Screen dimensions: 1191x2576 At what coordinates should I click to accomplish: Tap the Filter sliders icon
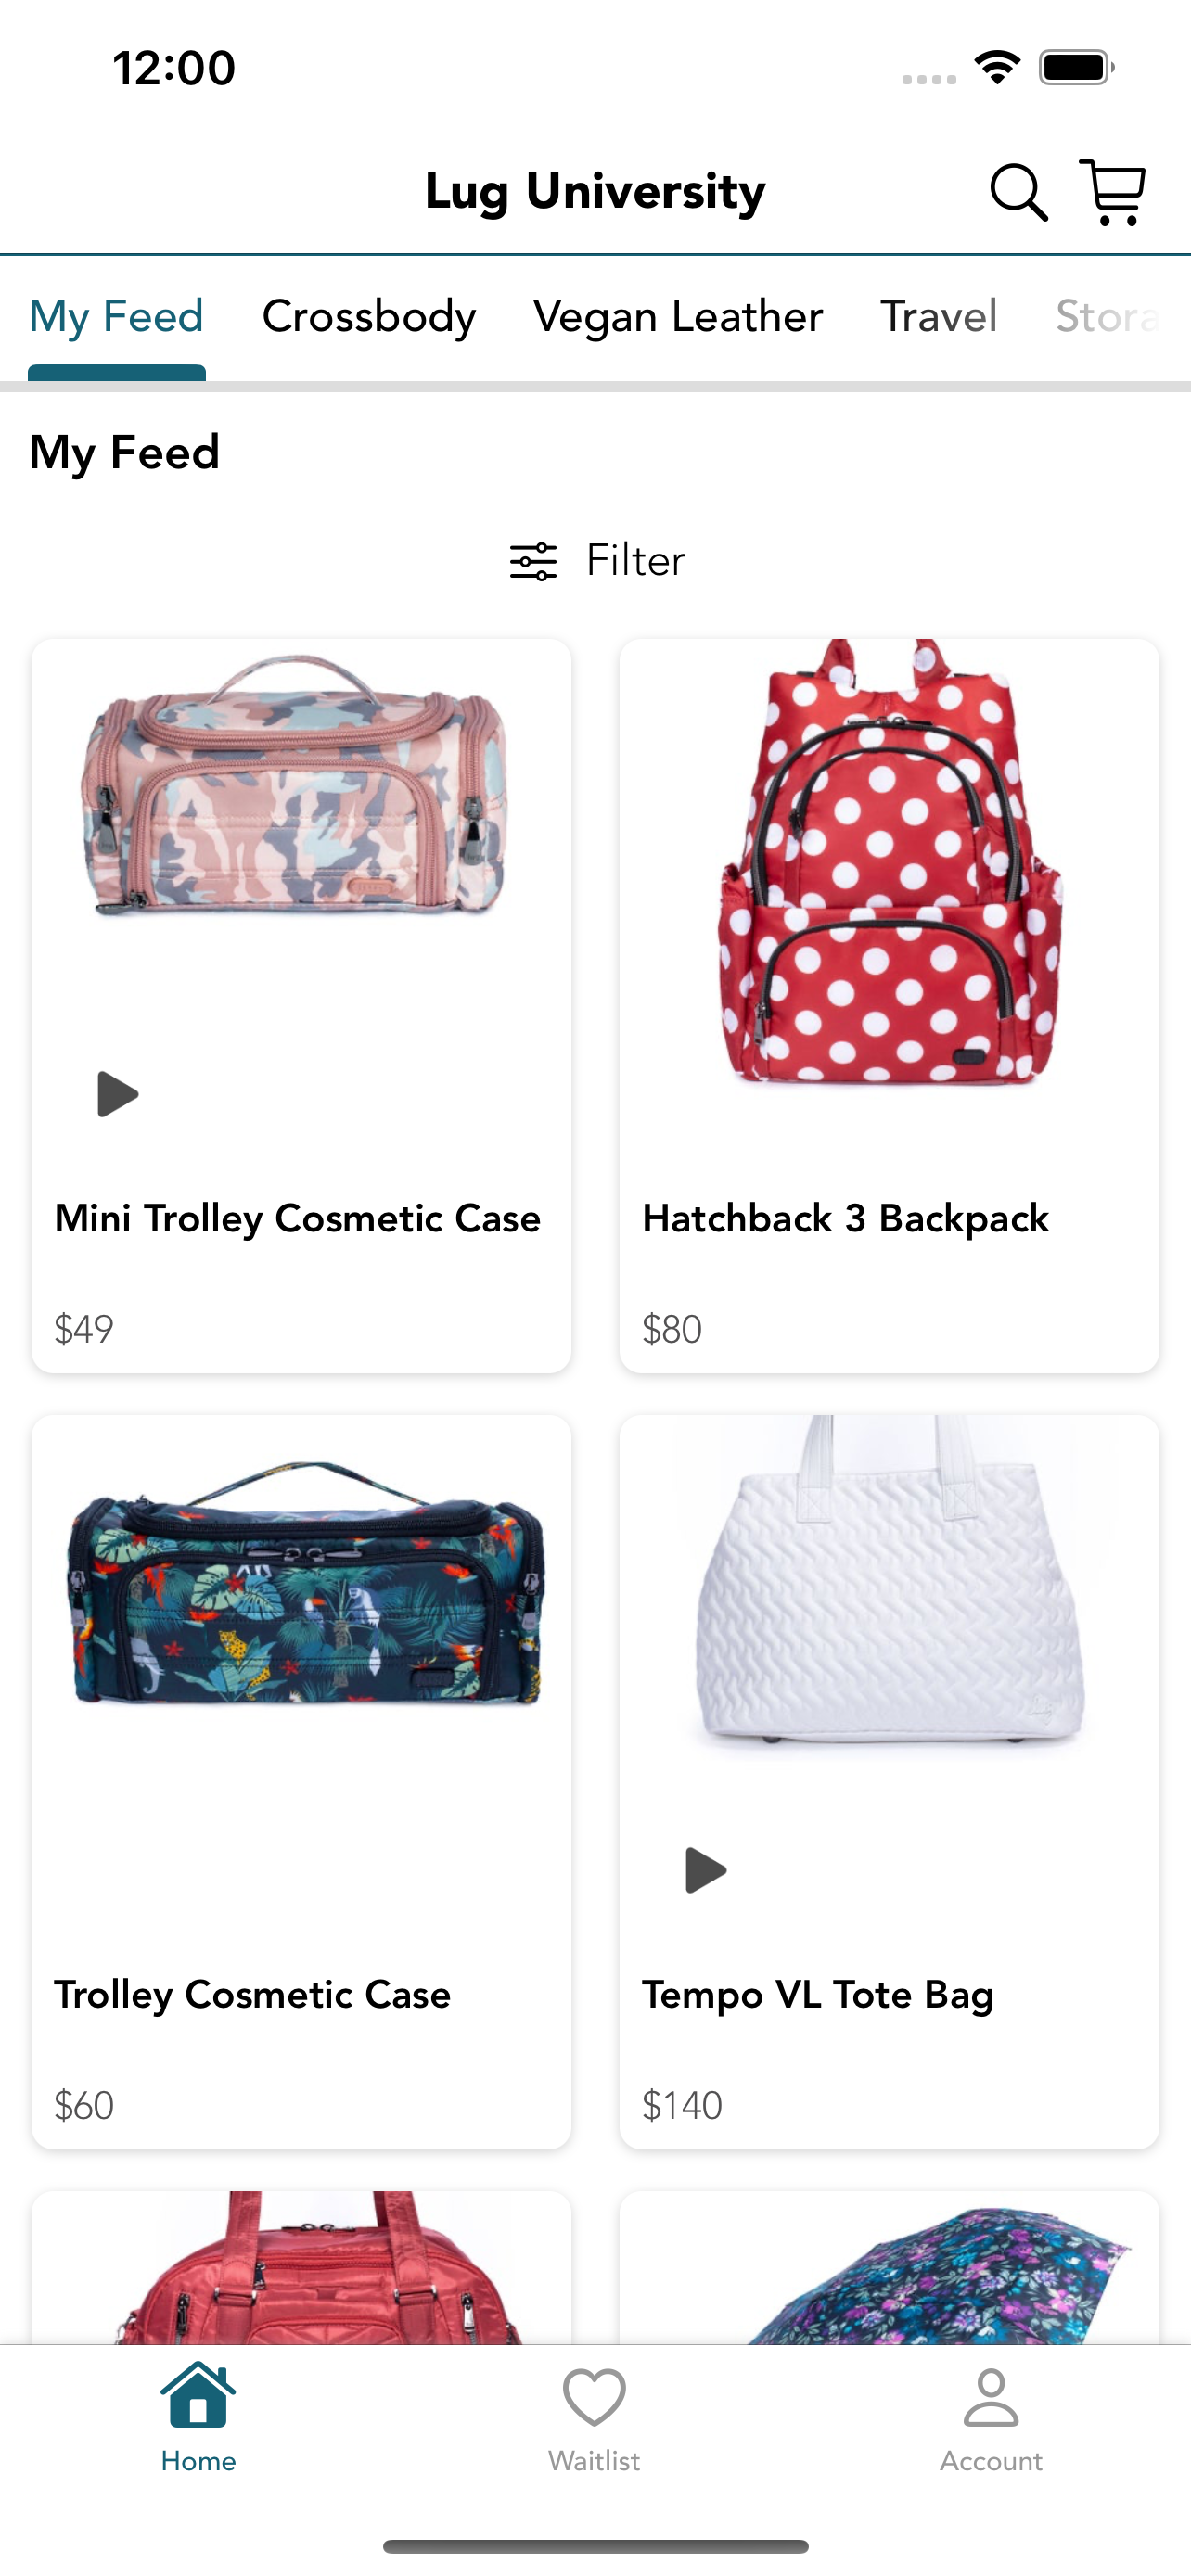click(533, 561)
